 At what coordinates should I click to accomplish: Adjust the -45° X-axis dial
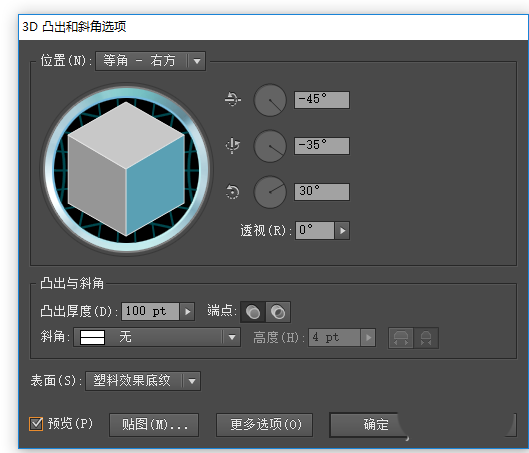pyautogui.click(x=270, y=100)
